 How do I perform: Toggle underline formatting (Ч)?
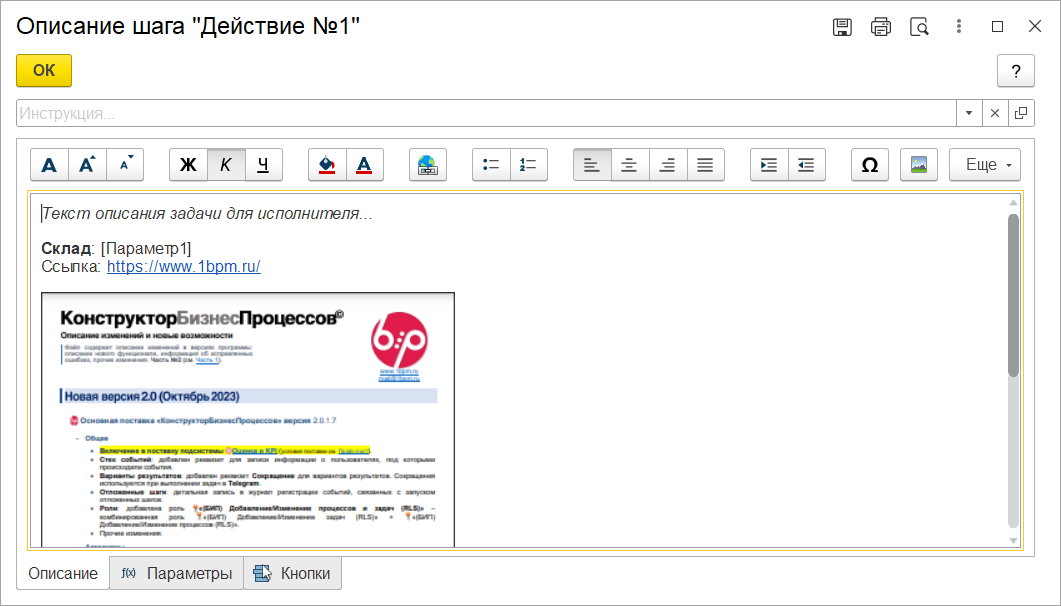264,165
